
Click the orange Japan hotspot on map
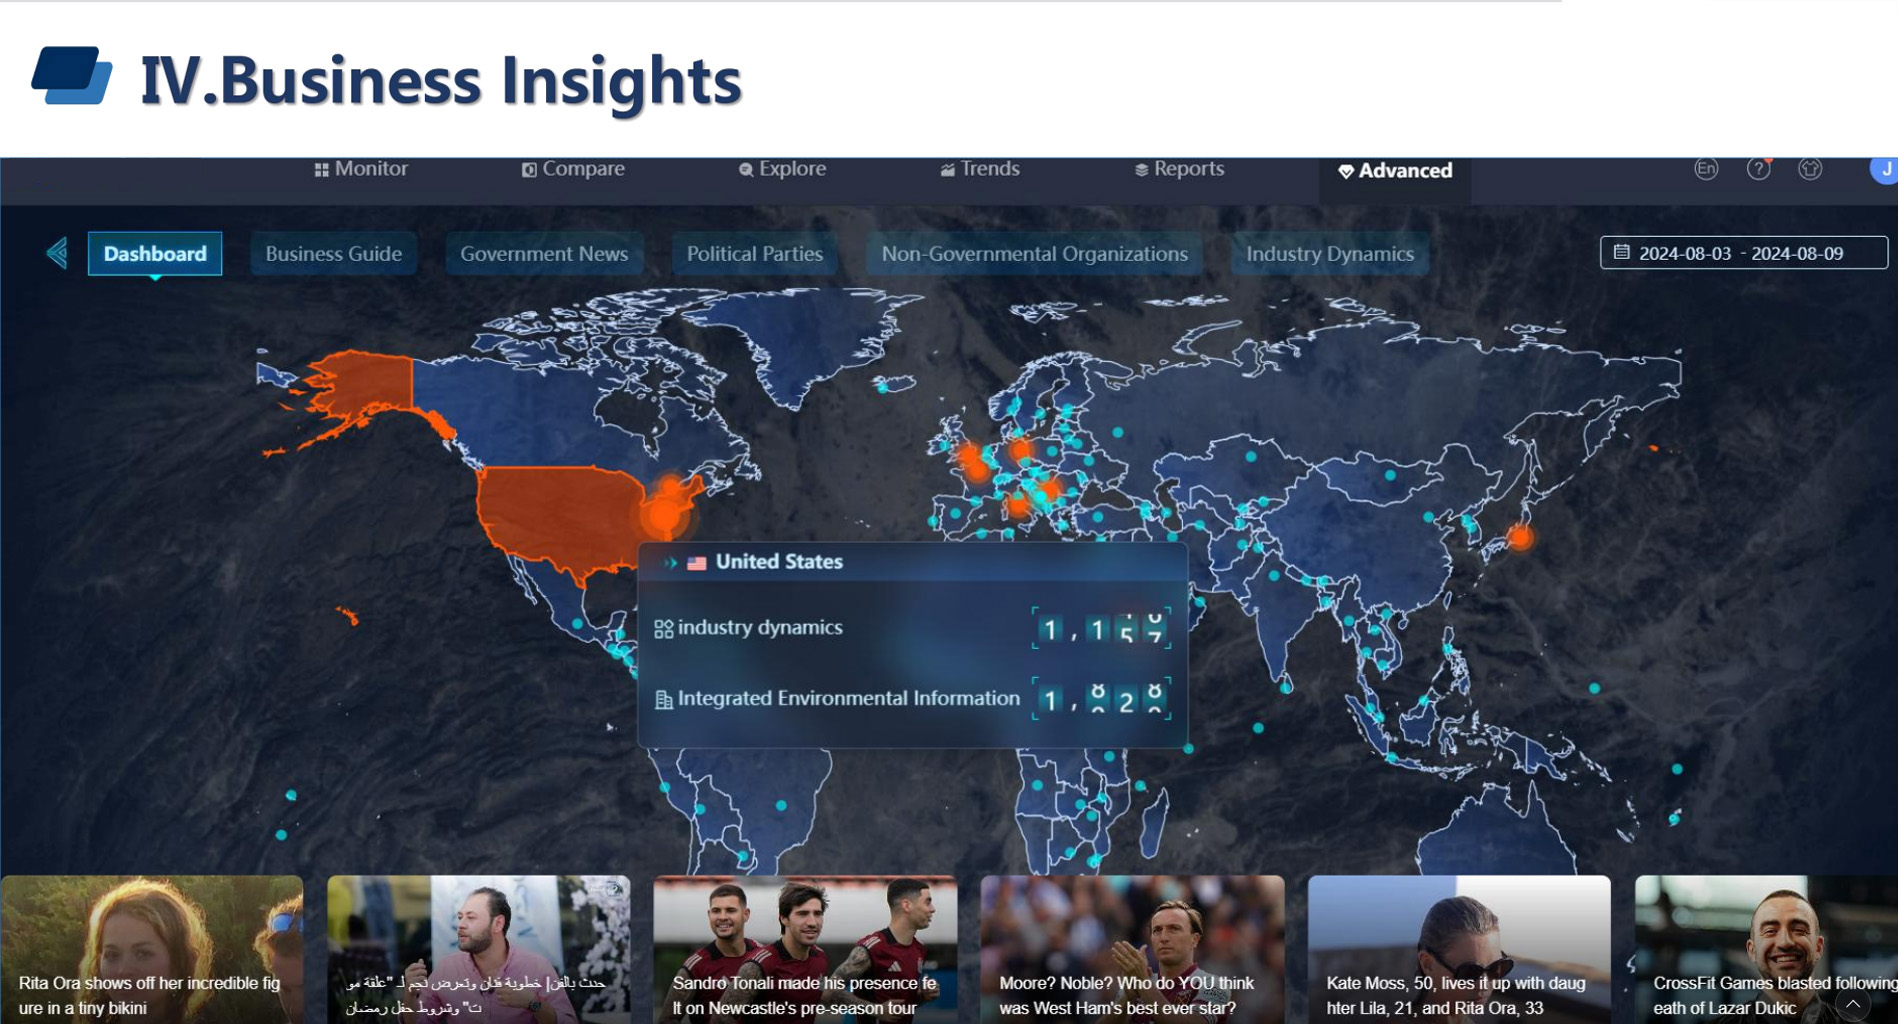tap(1520, 538)
